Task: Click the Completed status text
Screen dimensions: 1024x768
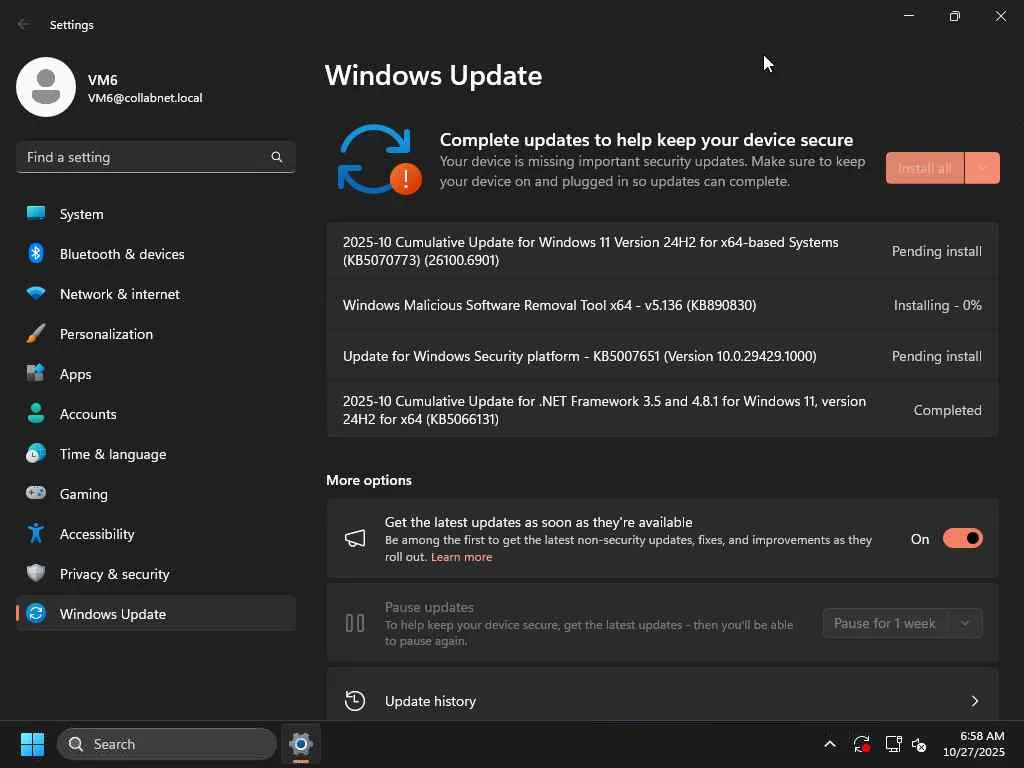Action: click(948, 410)
